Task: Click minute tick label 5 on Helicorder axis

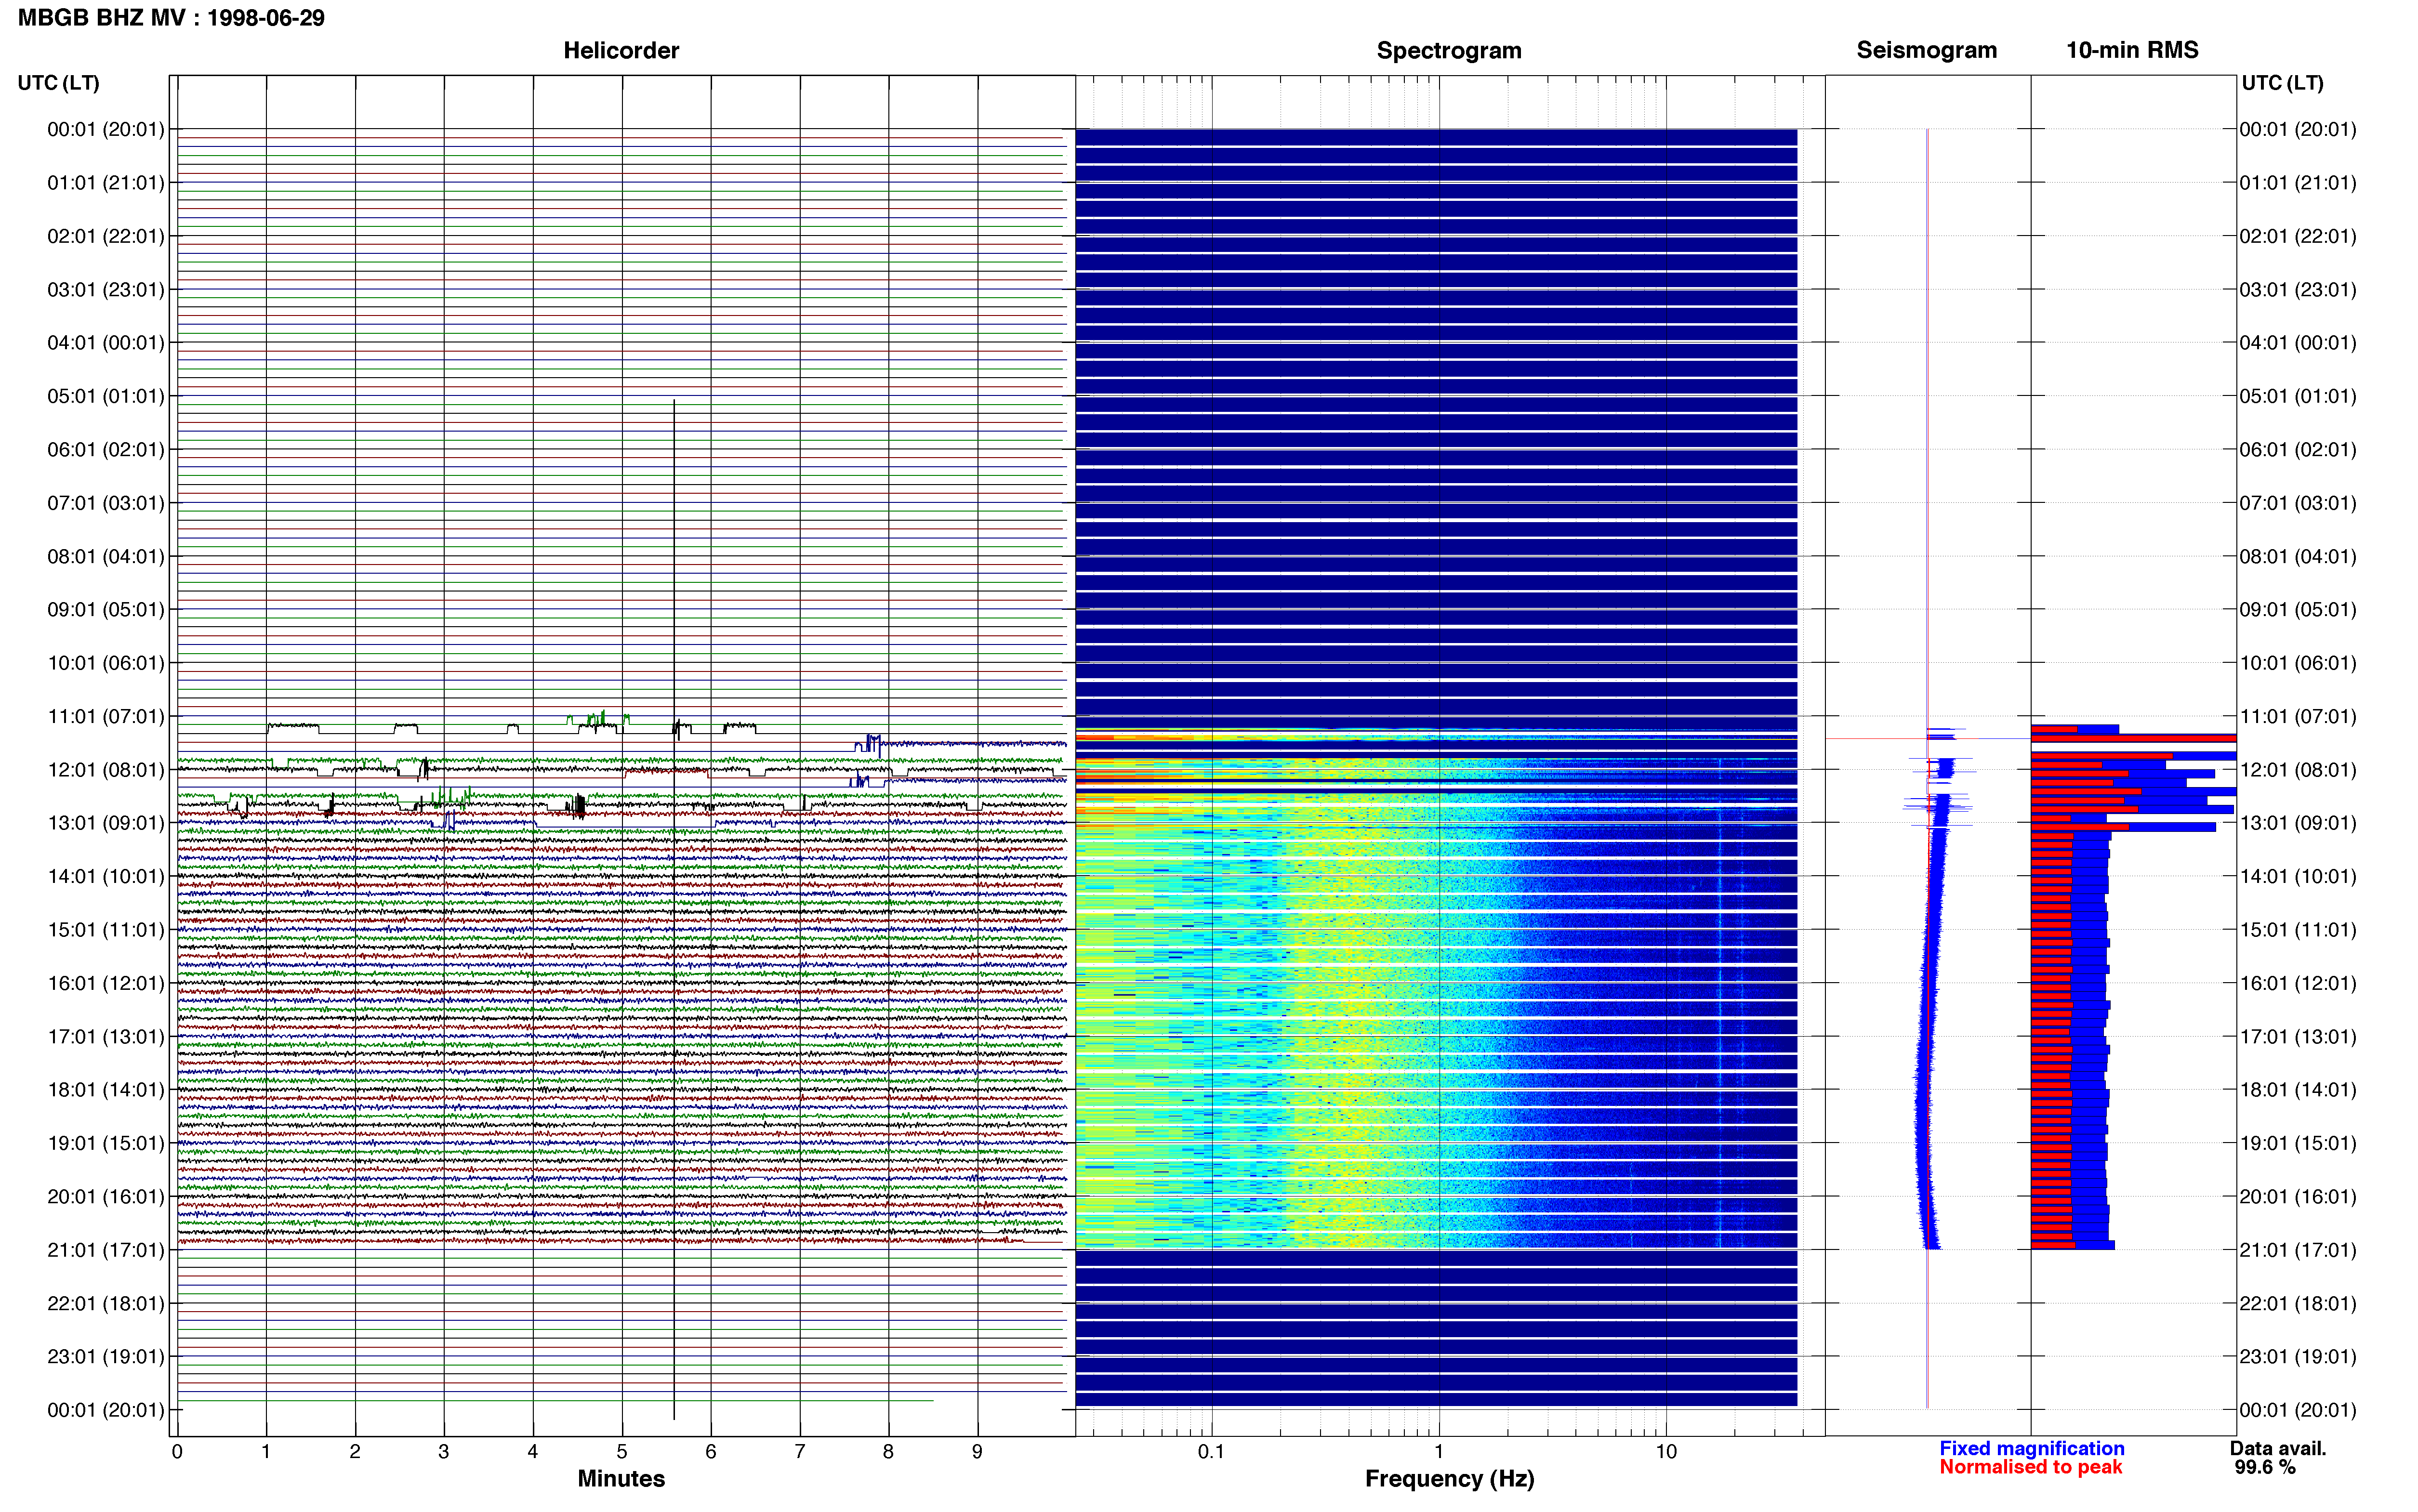Action: tap(622, 1452)
